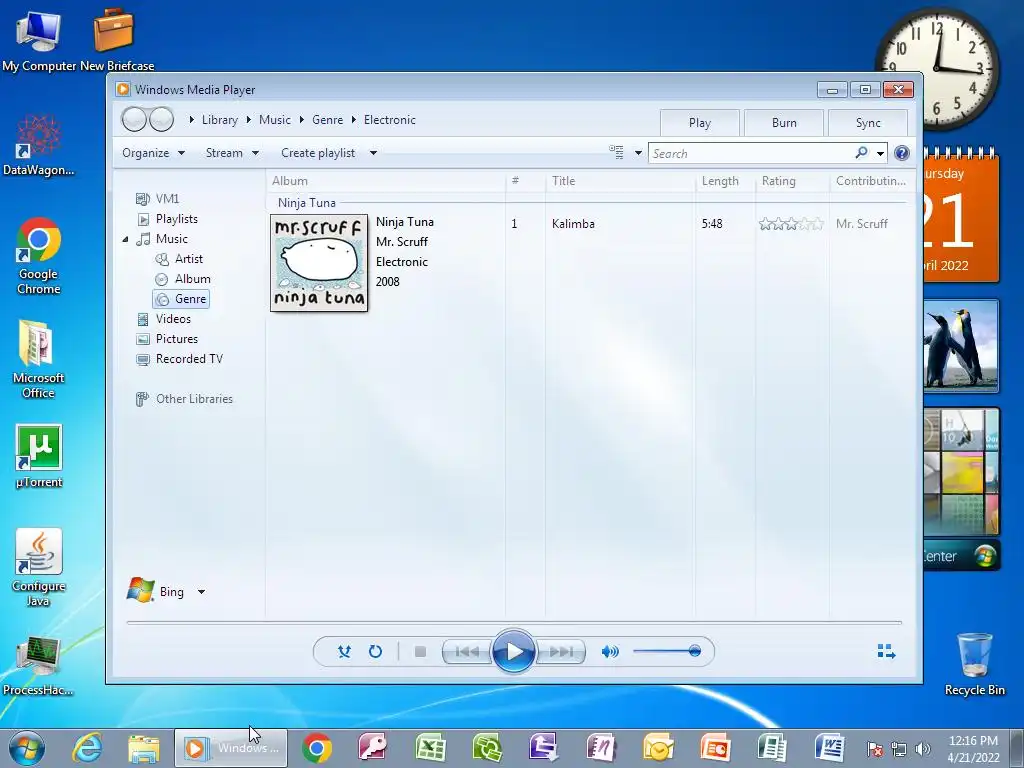Open Microsoft Word from taskbar
This screenshot has width=1024, height=768.
(829, 748)
